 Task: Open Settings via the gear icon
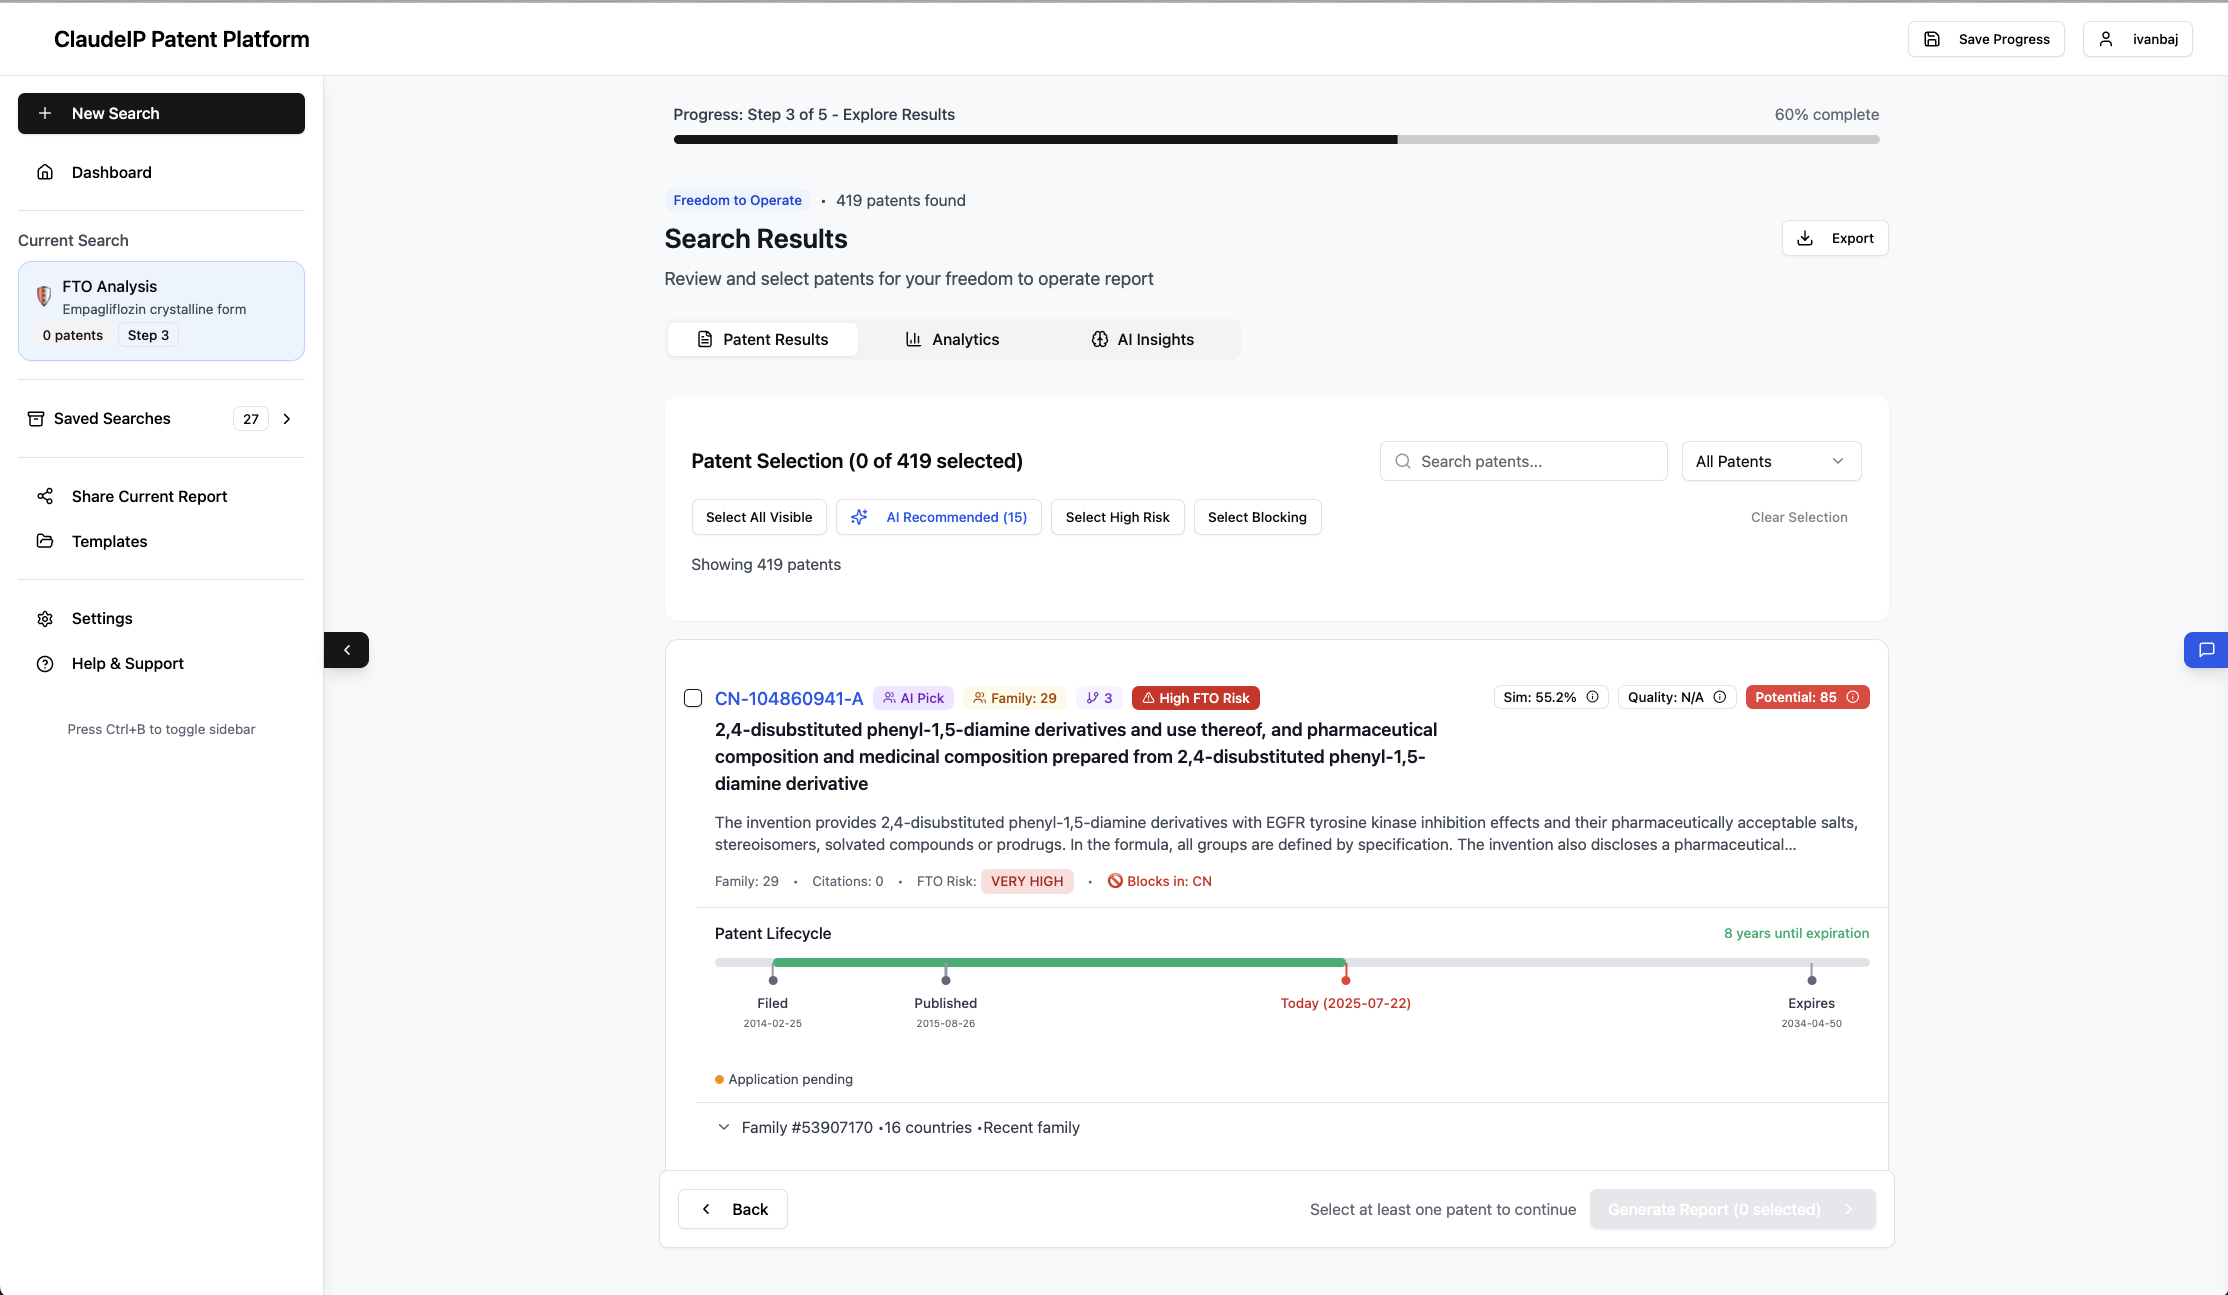coord(46,618)
